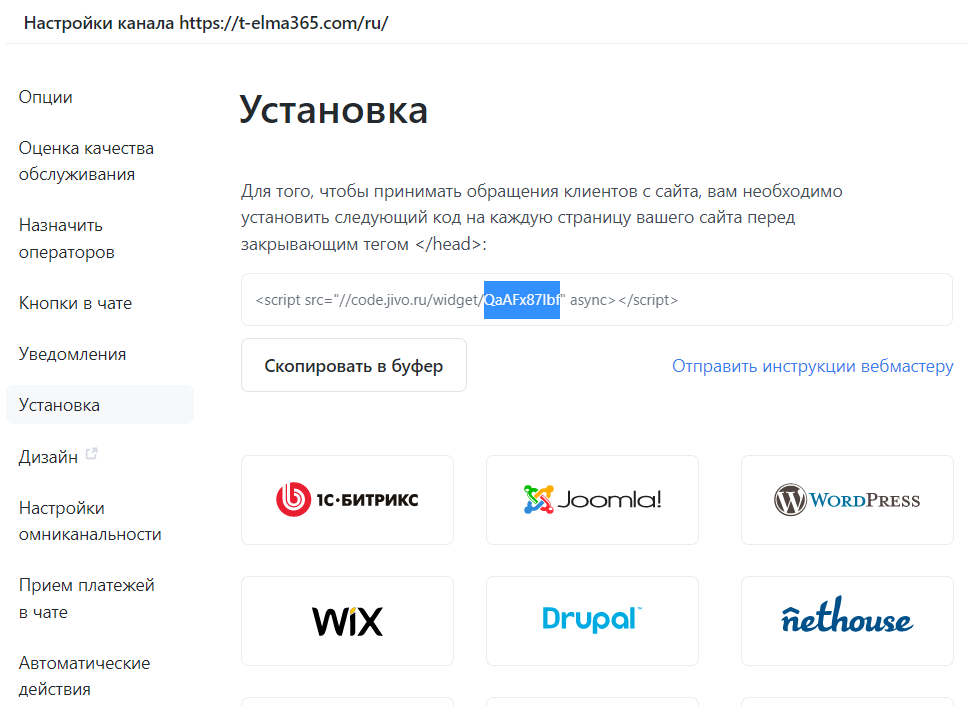Select the Установка sidebar item
Viewport: 967px width, 707px height.
(x=100, y=405)
